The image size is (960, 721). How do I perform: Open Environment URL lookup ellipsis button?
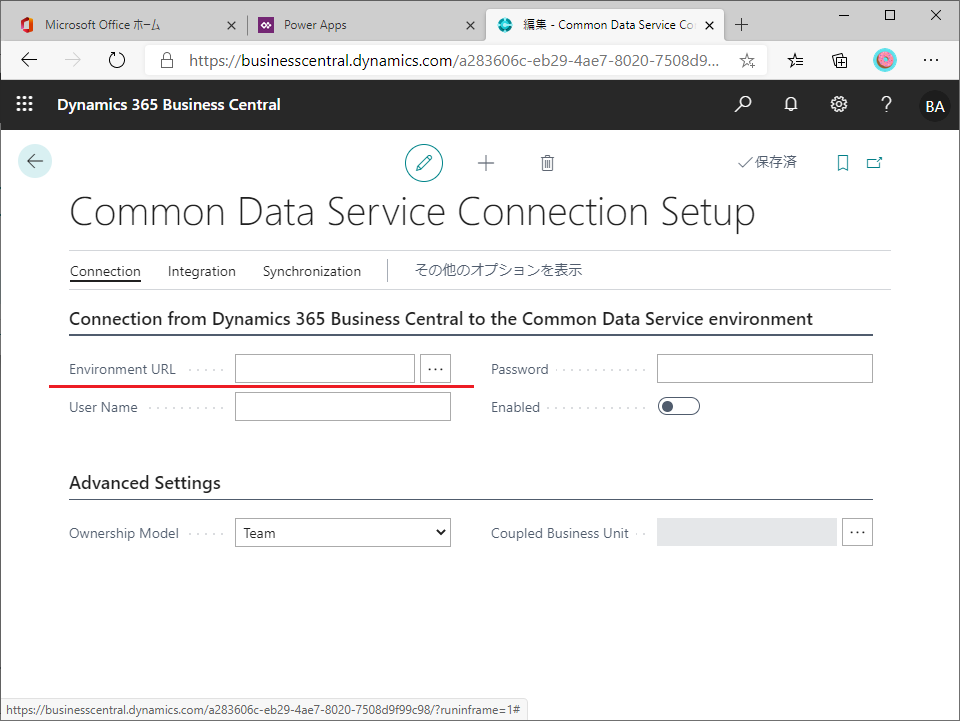coord(435,368)
